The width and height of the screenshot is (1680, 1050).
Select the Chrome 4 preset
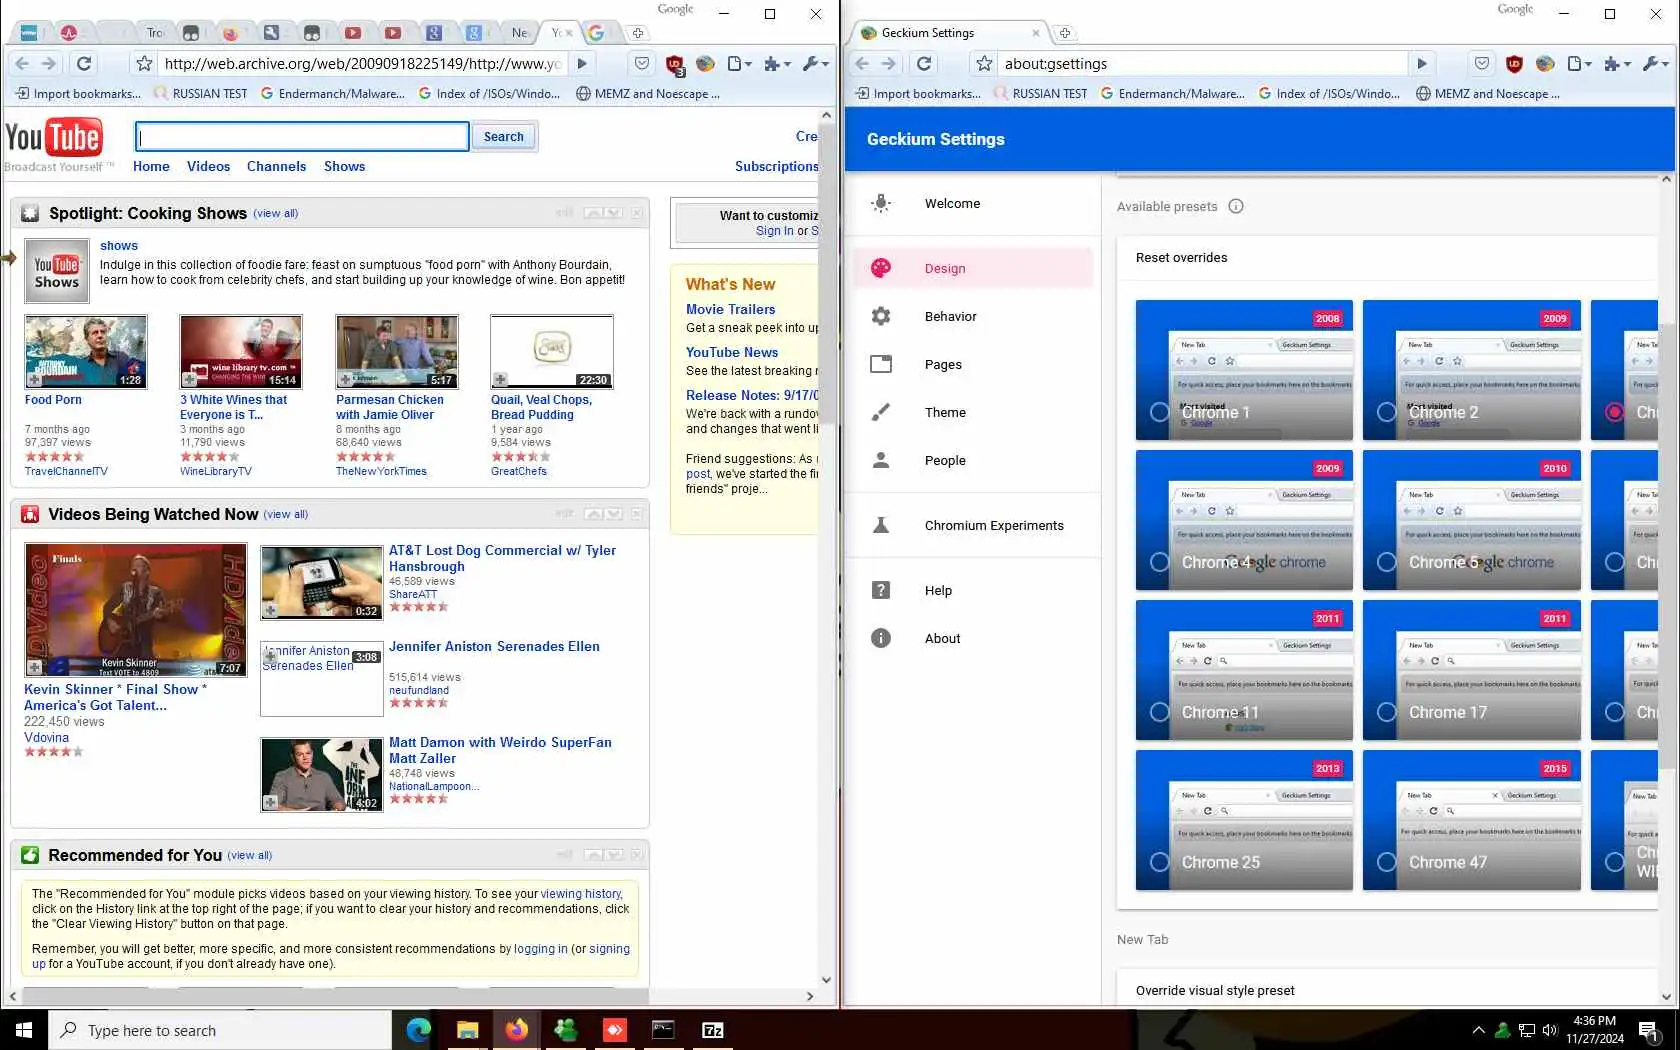pyautogui.click(x=1244, y=520)
